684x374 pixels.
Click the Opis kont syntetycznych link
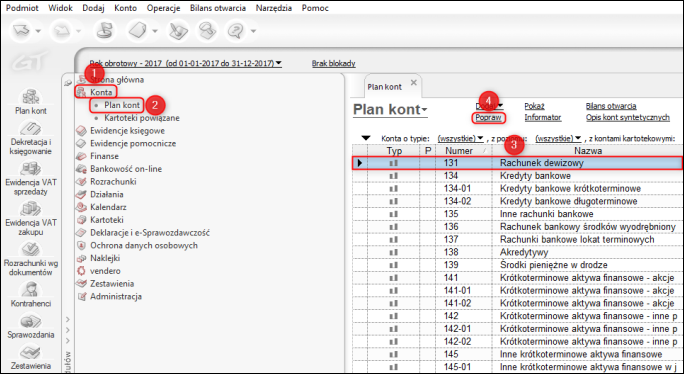[628, 117]
